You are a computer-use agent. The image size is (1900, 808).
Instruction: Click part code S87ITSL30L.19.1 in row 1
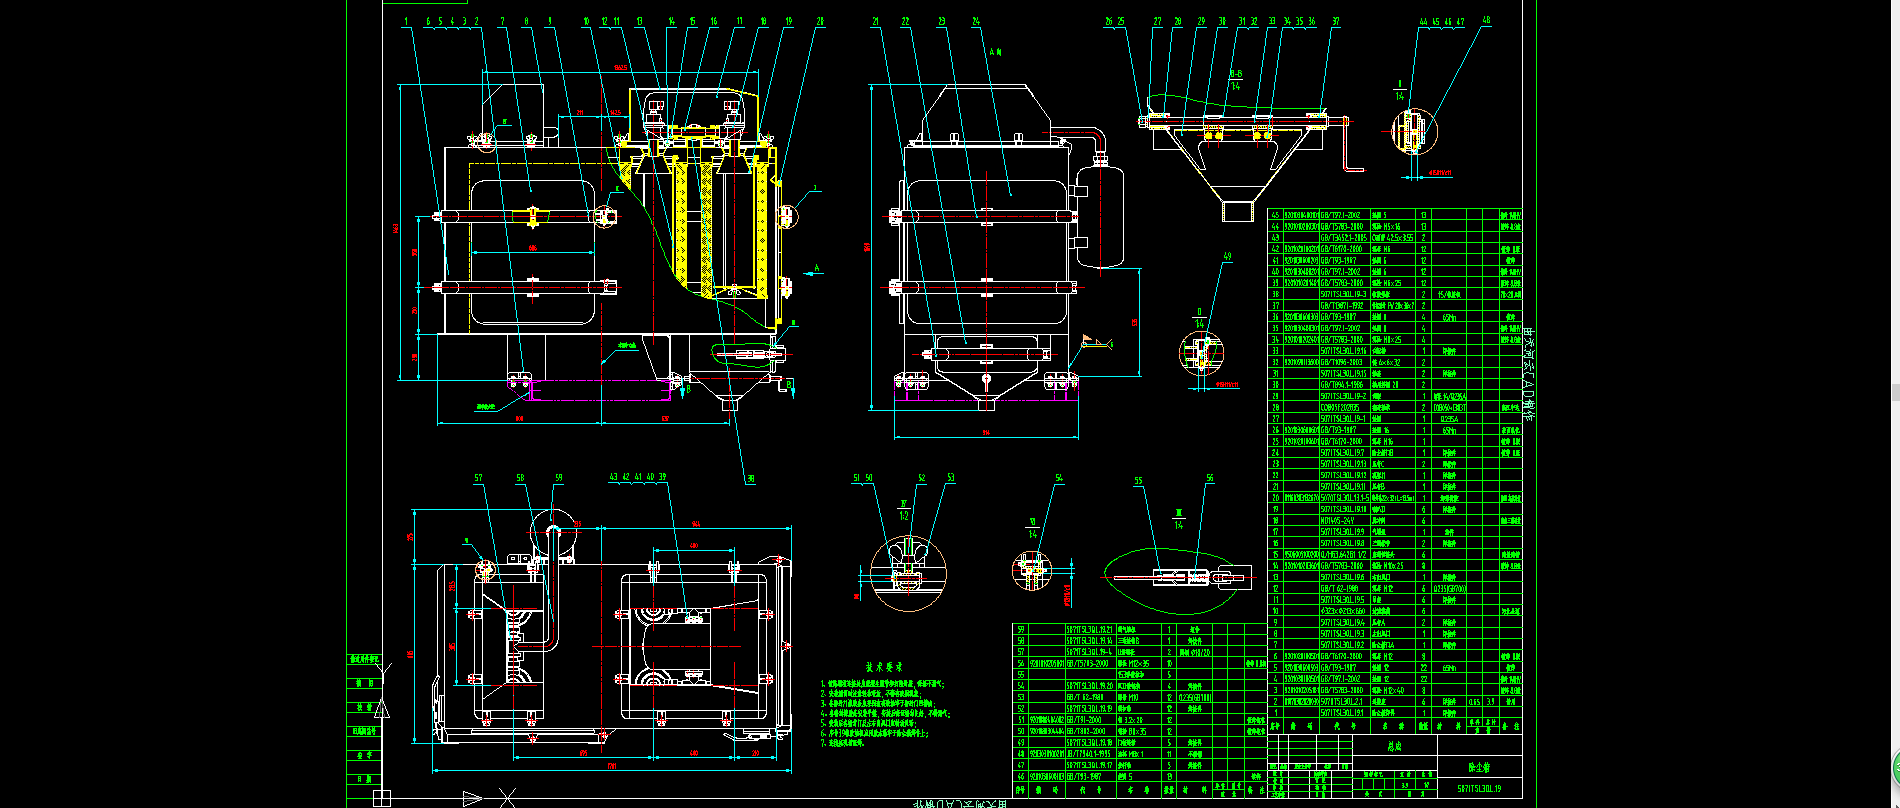(x=1342, y=713)
